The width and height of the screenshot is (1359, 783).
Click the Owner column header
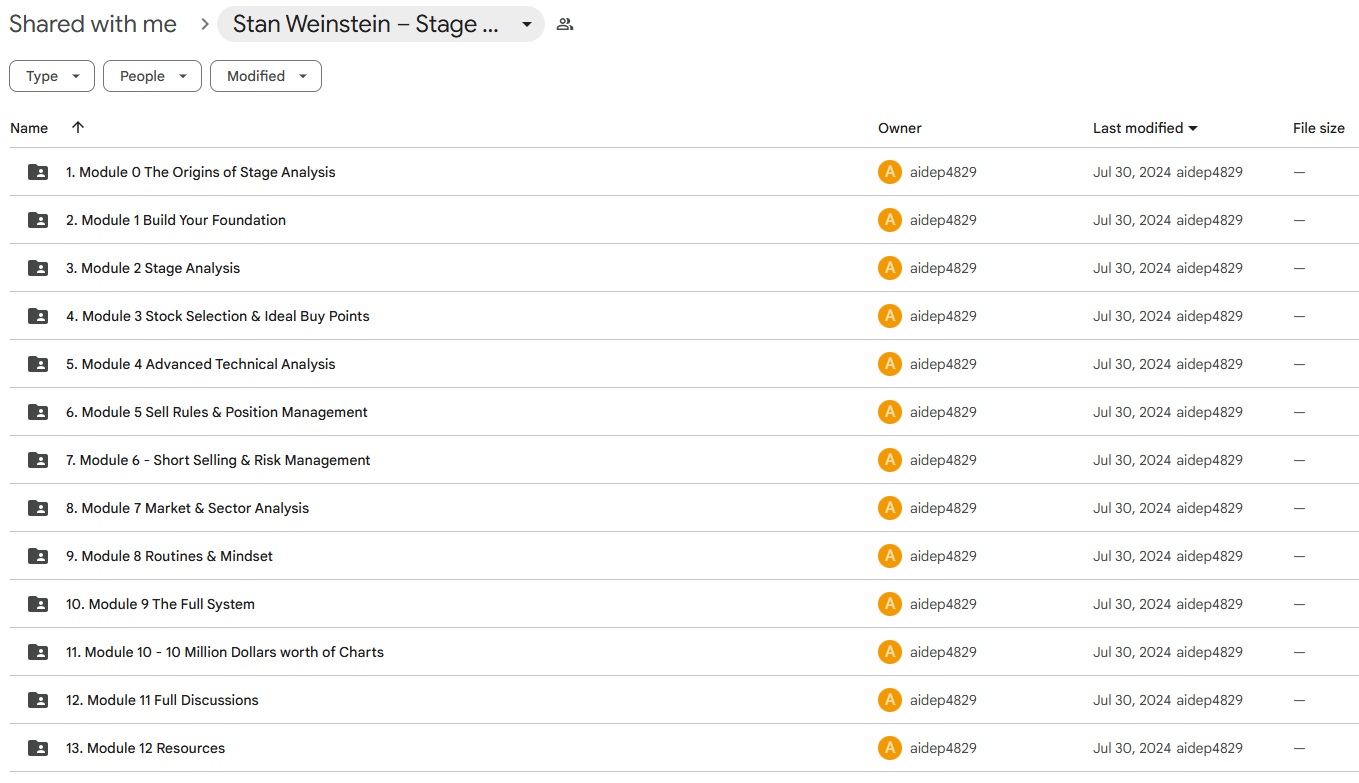click(x=900, y=128)
